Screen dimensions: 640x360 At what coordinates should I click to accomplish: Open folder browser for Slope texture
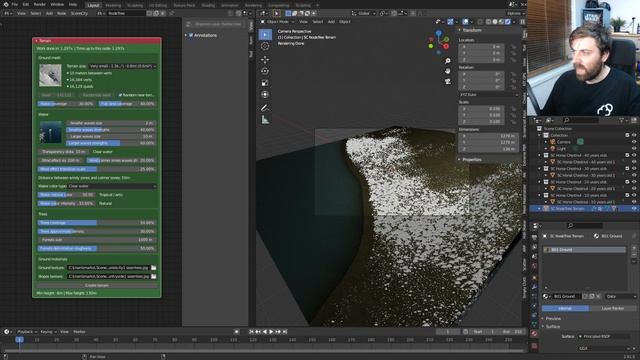(153, 276)
